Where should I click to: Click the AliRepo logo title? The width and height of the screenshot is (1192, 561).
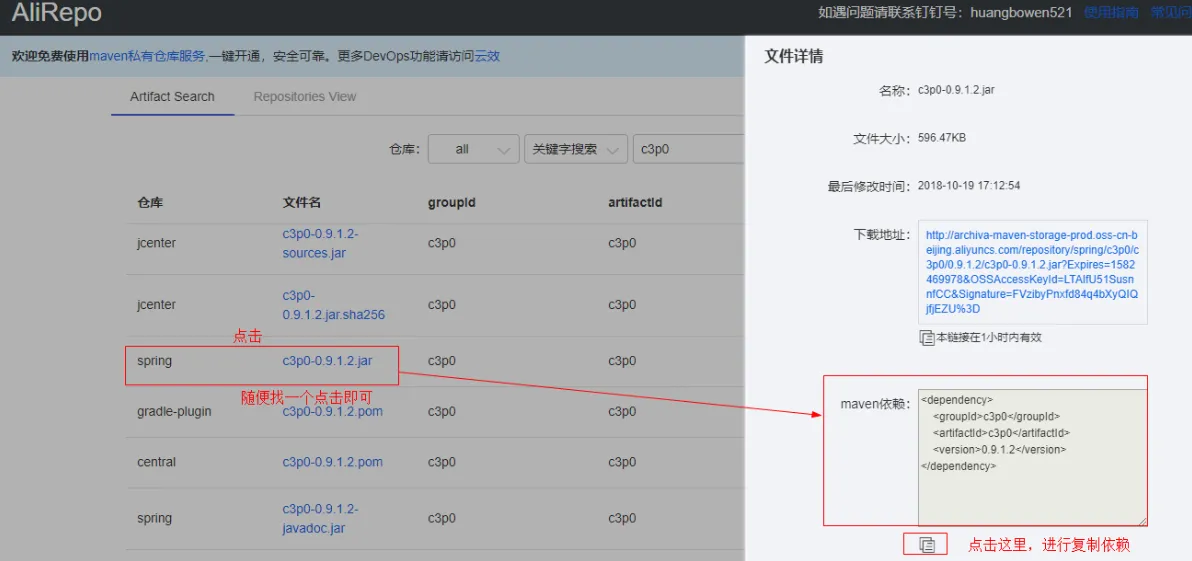click(x=56, y=13)
